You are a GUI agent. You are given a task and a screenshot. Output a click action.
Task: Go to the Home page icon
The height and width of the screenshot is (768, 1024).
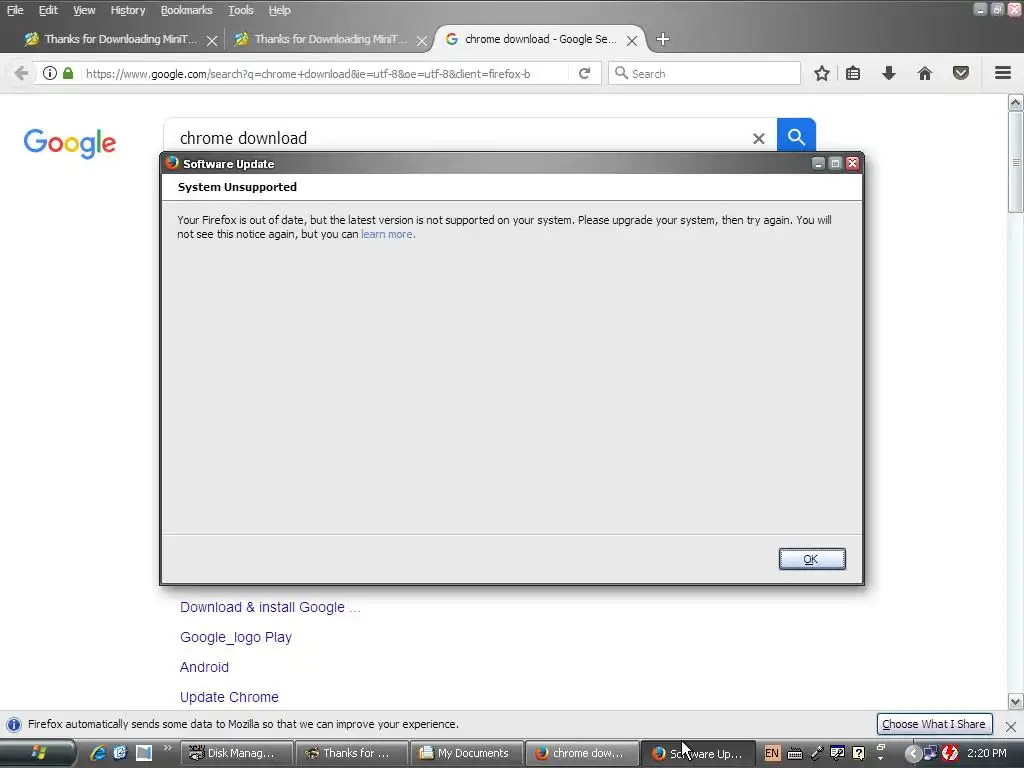pos(925,73)
